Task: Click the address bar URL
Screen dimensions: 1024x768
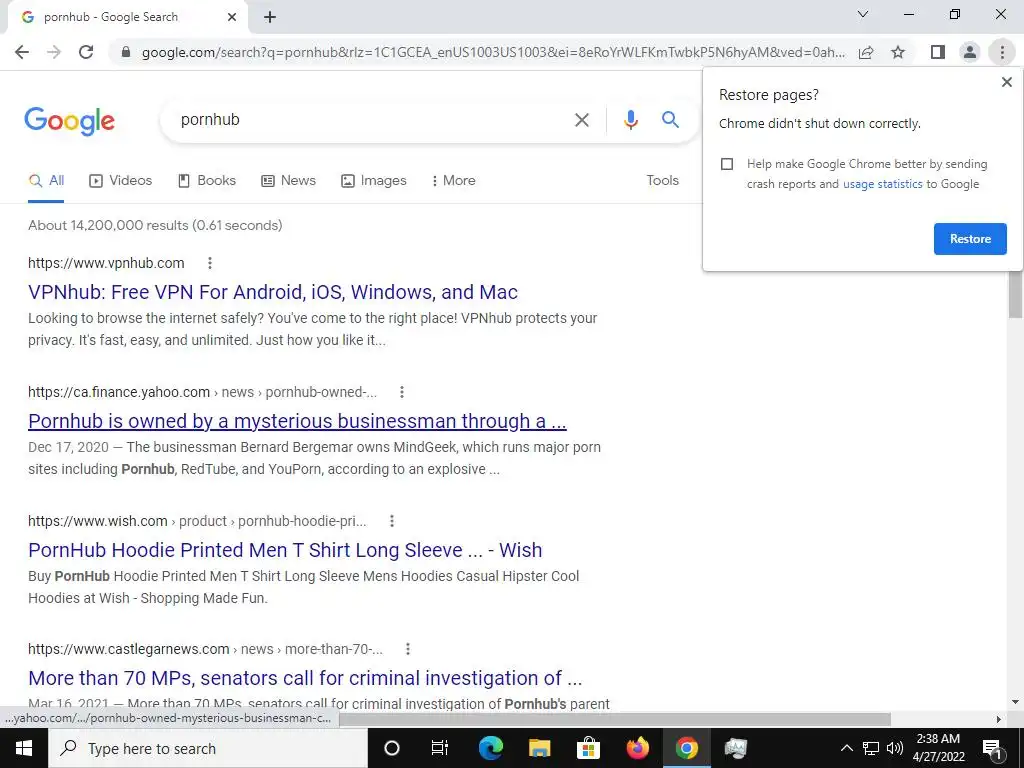Action: [x=492, y=52]
